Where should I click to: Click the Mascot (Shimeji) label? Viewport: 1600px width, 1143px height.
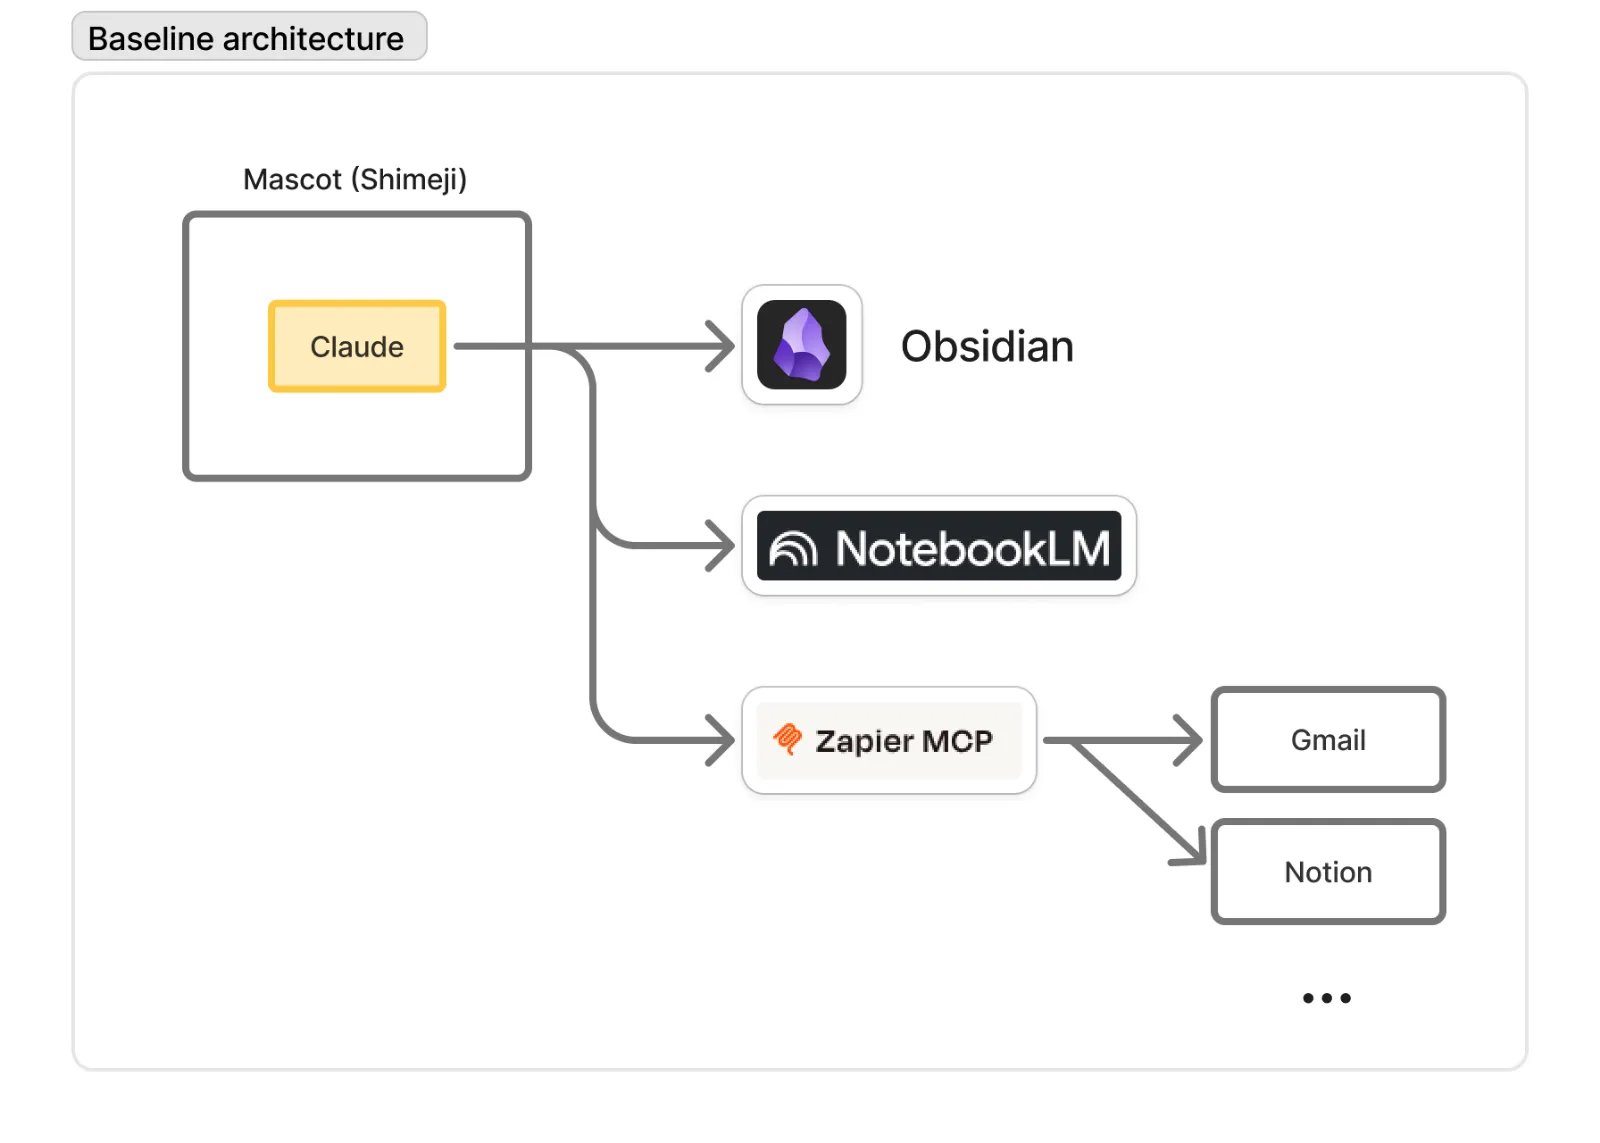pyautogui.click(x=355, y=179)
